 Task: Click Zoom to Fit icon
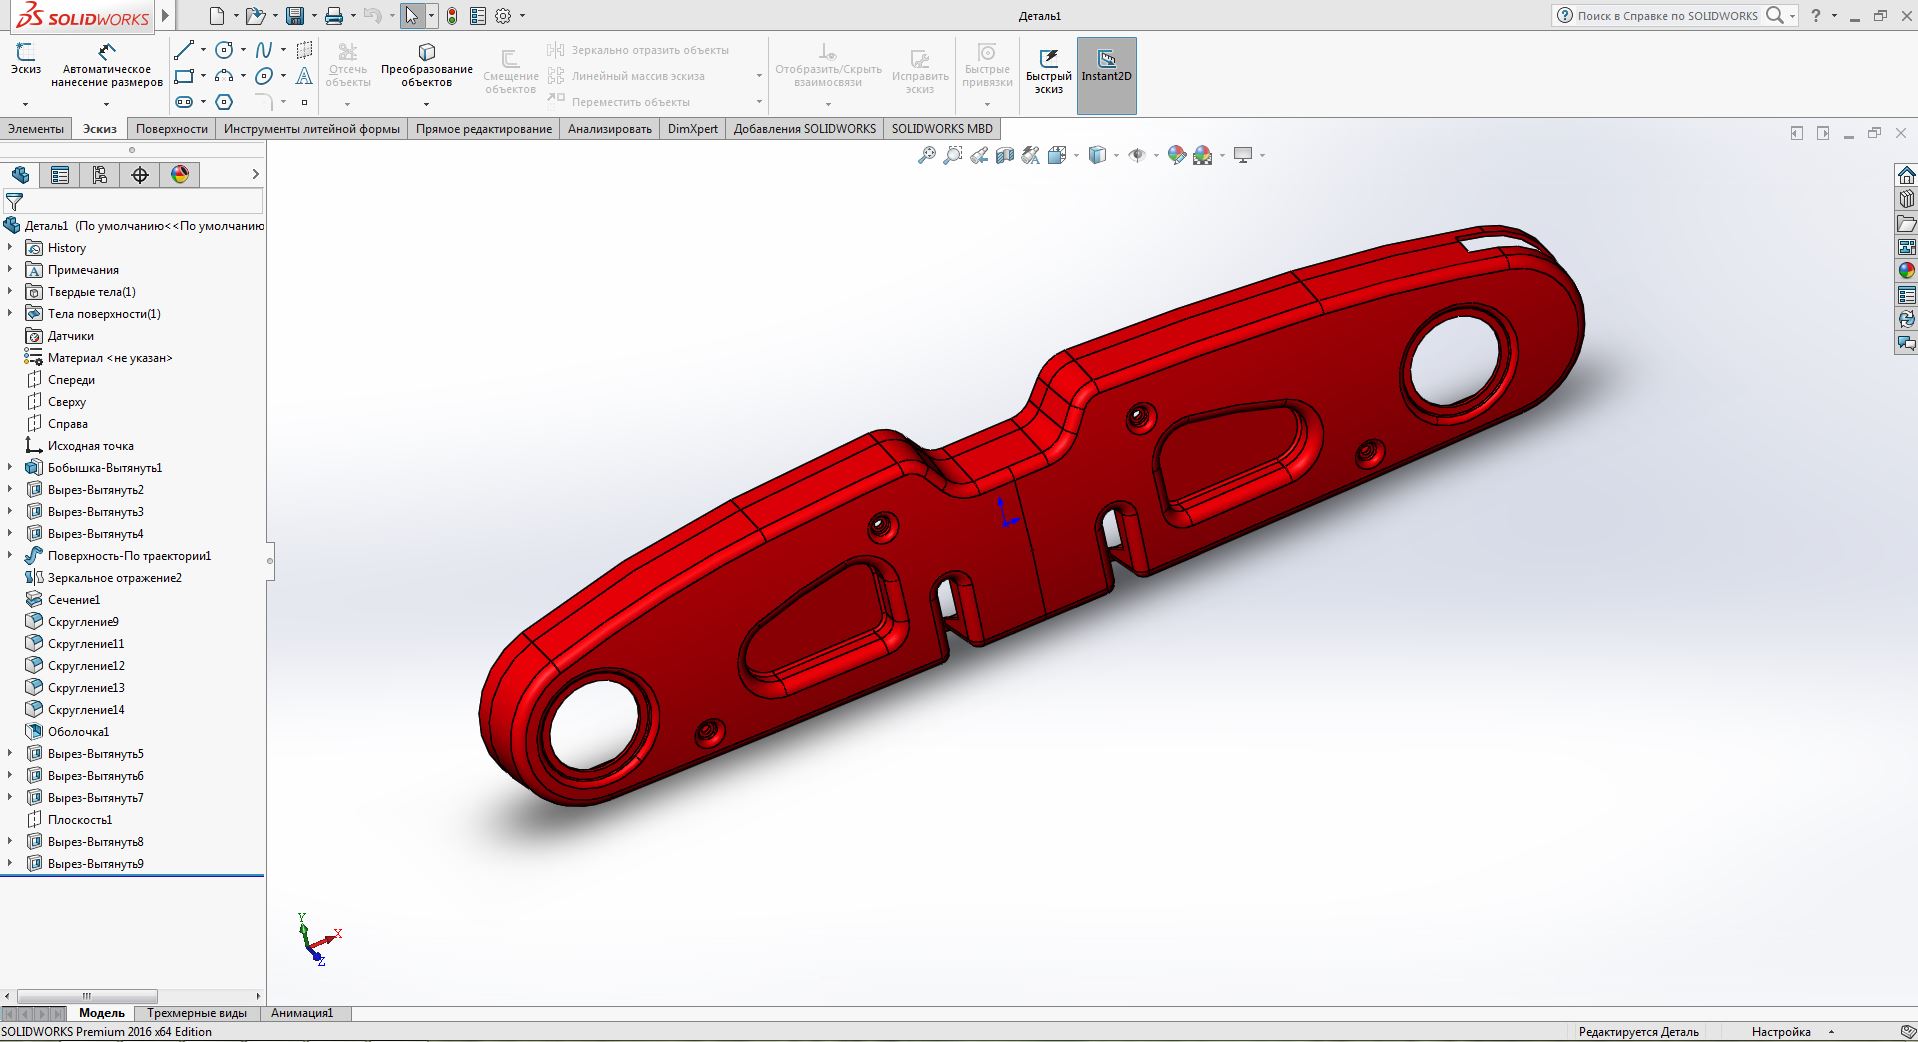coord(927,155)
